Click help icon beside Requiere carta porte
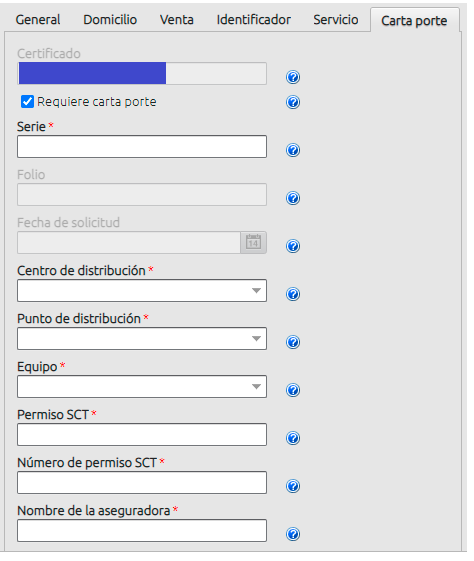474x561 pixels. (293, 102)
